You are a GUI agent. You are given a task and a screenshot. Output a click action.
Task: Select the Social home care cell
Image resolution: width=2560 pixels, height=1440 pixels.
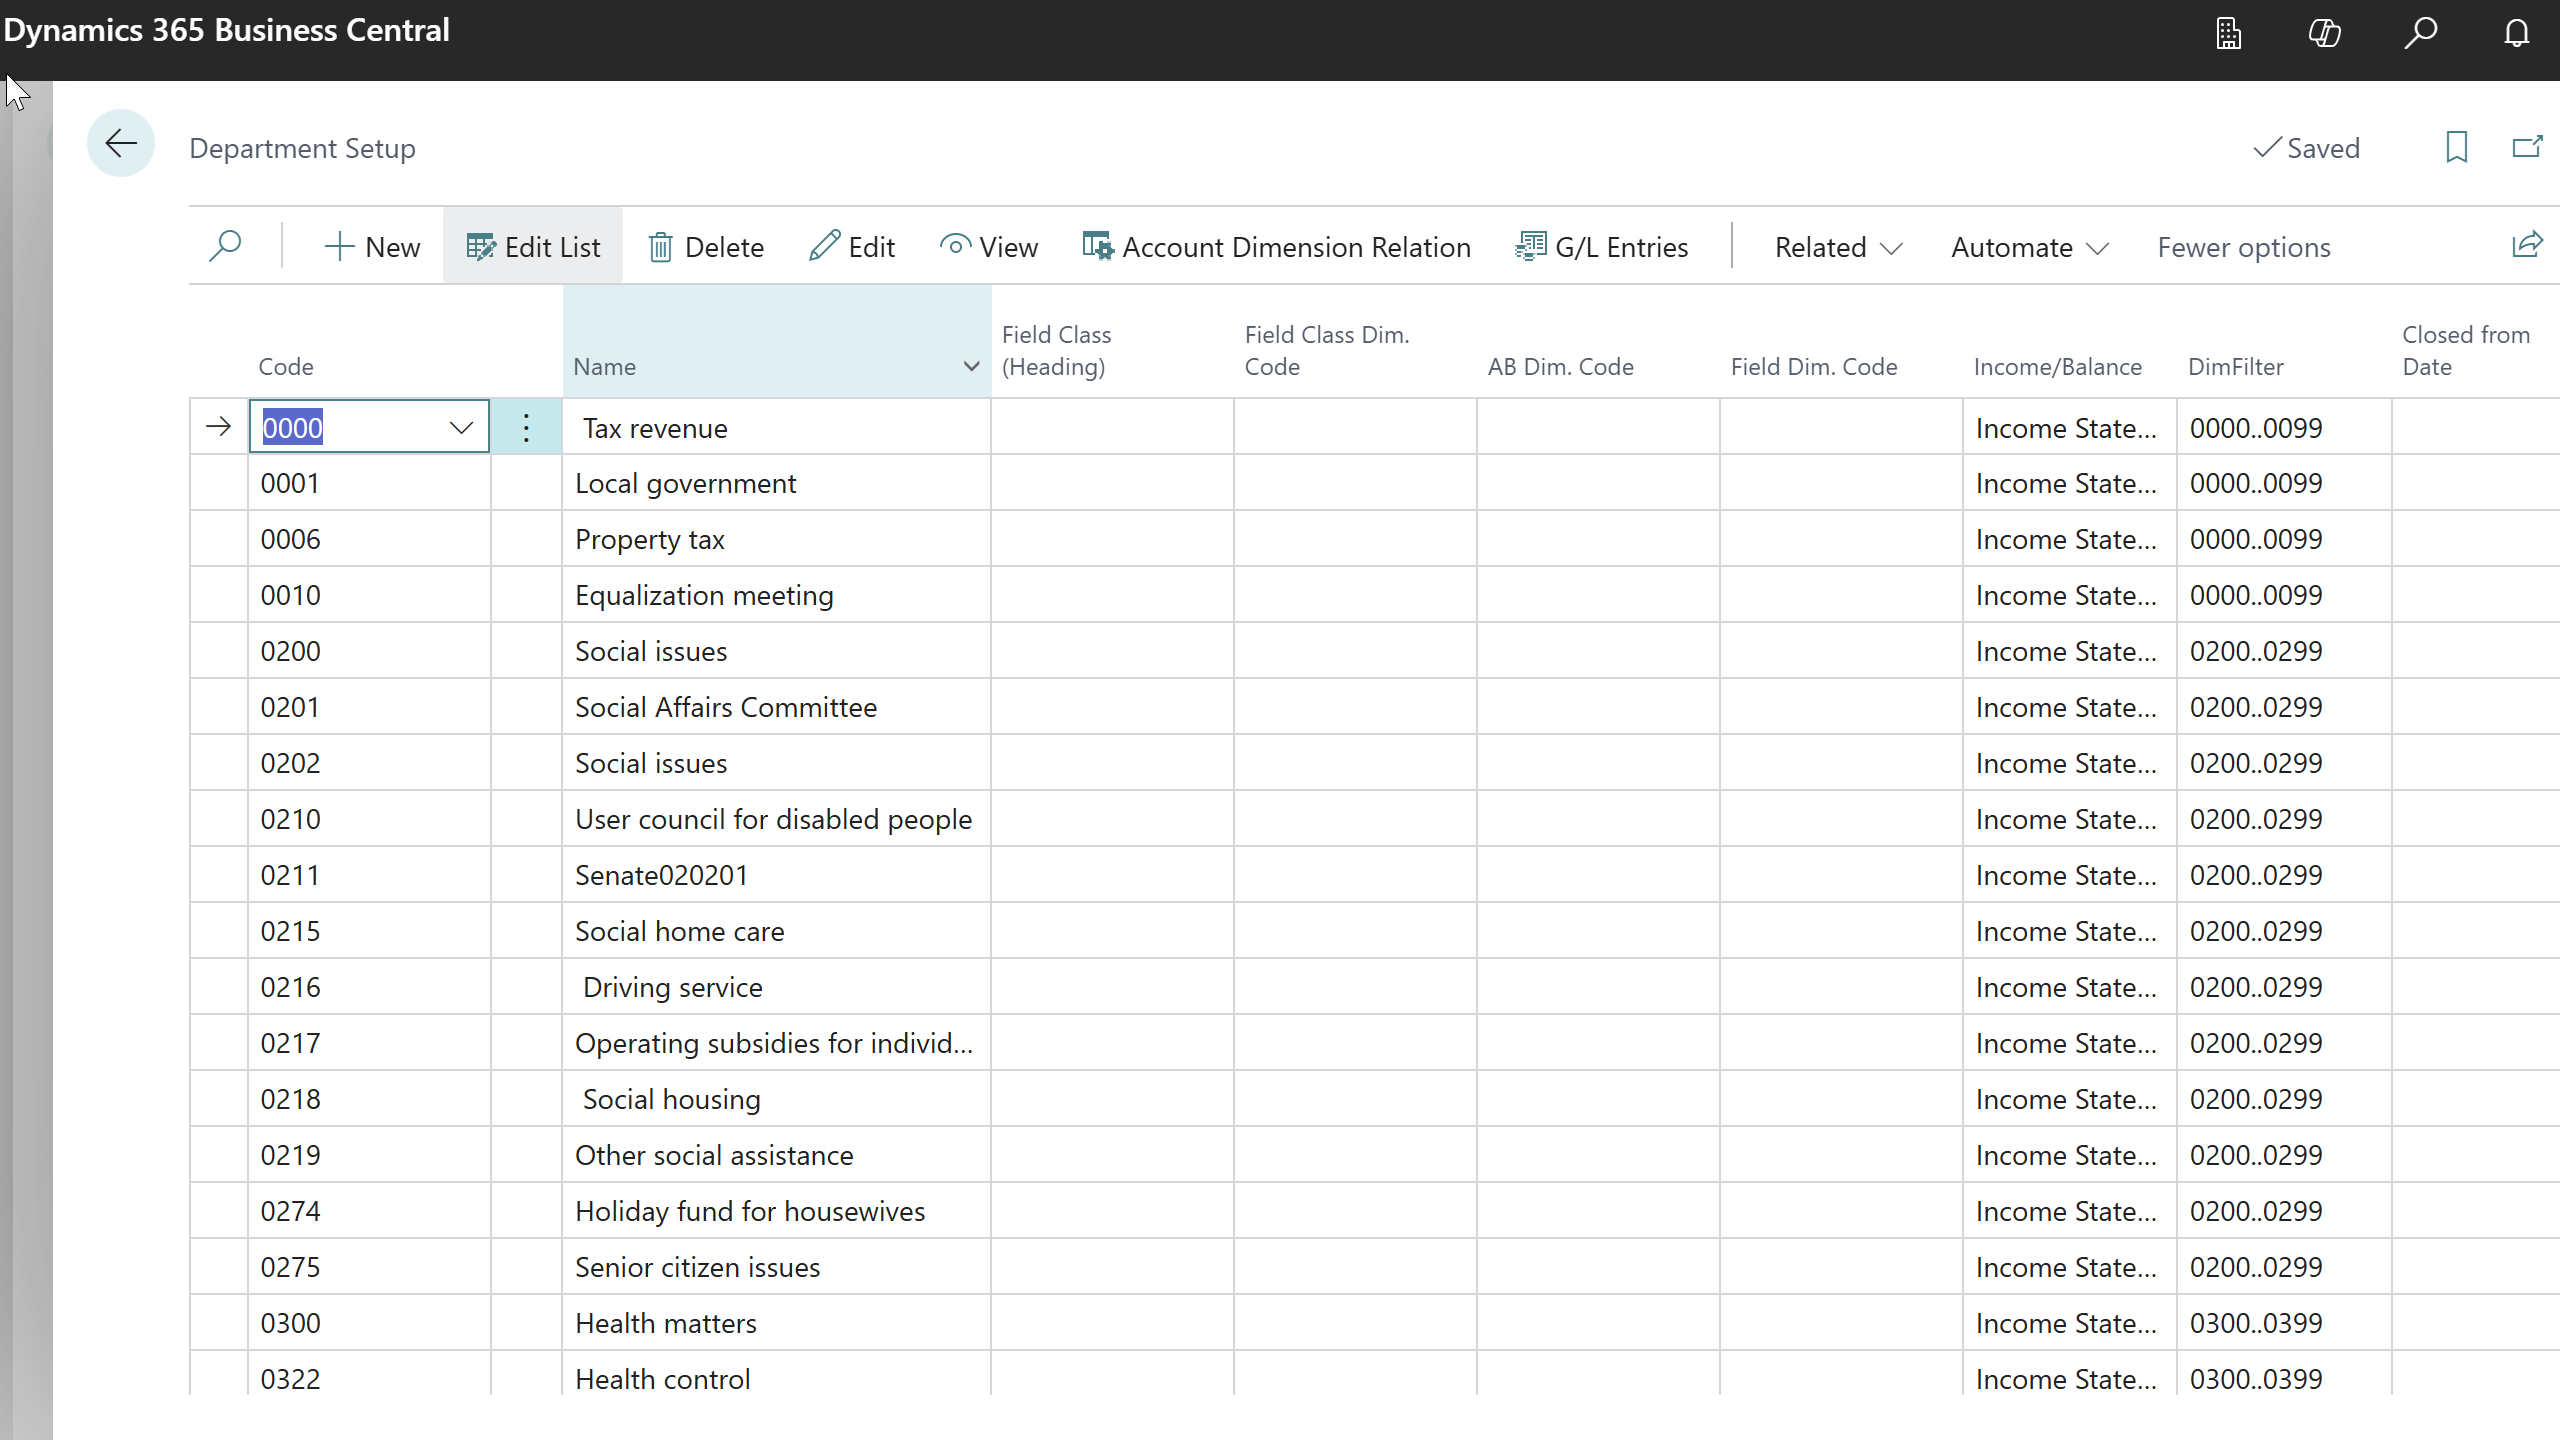777,932
